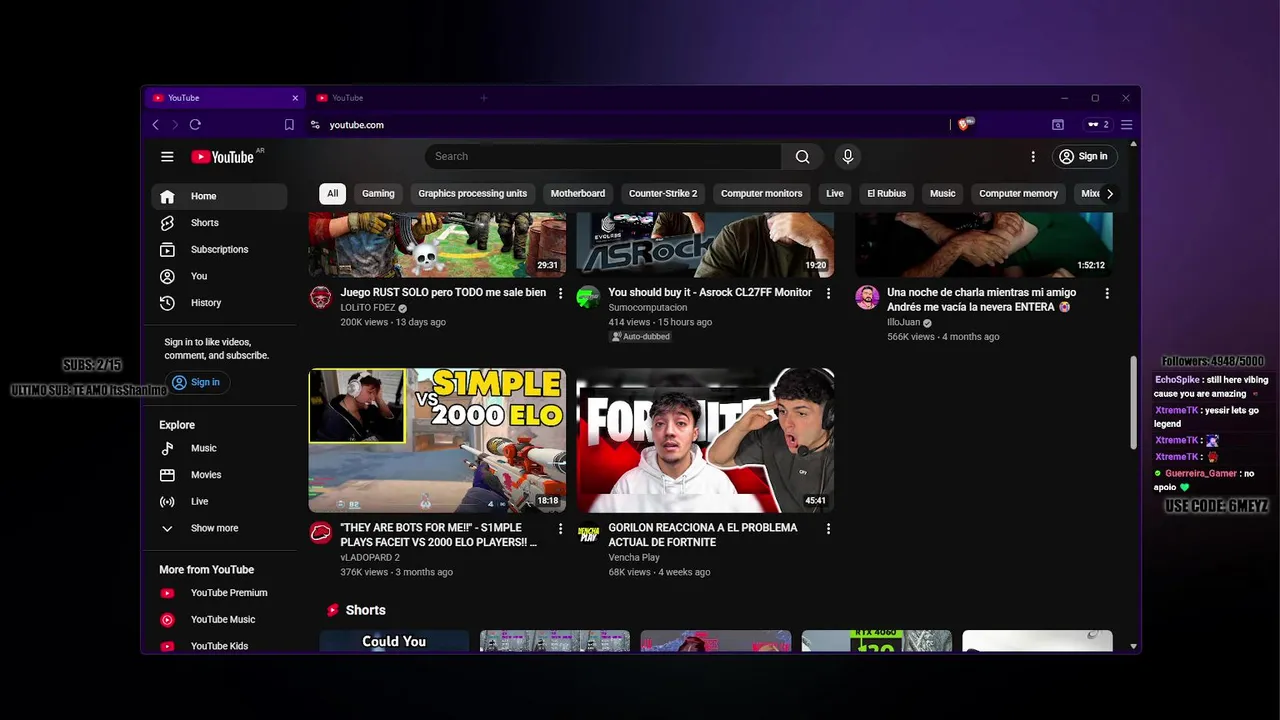Screen dimensions: 1280x720
Task: Open History in sidebar
Action: point(219,303)
